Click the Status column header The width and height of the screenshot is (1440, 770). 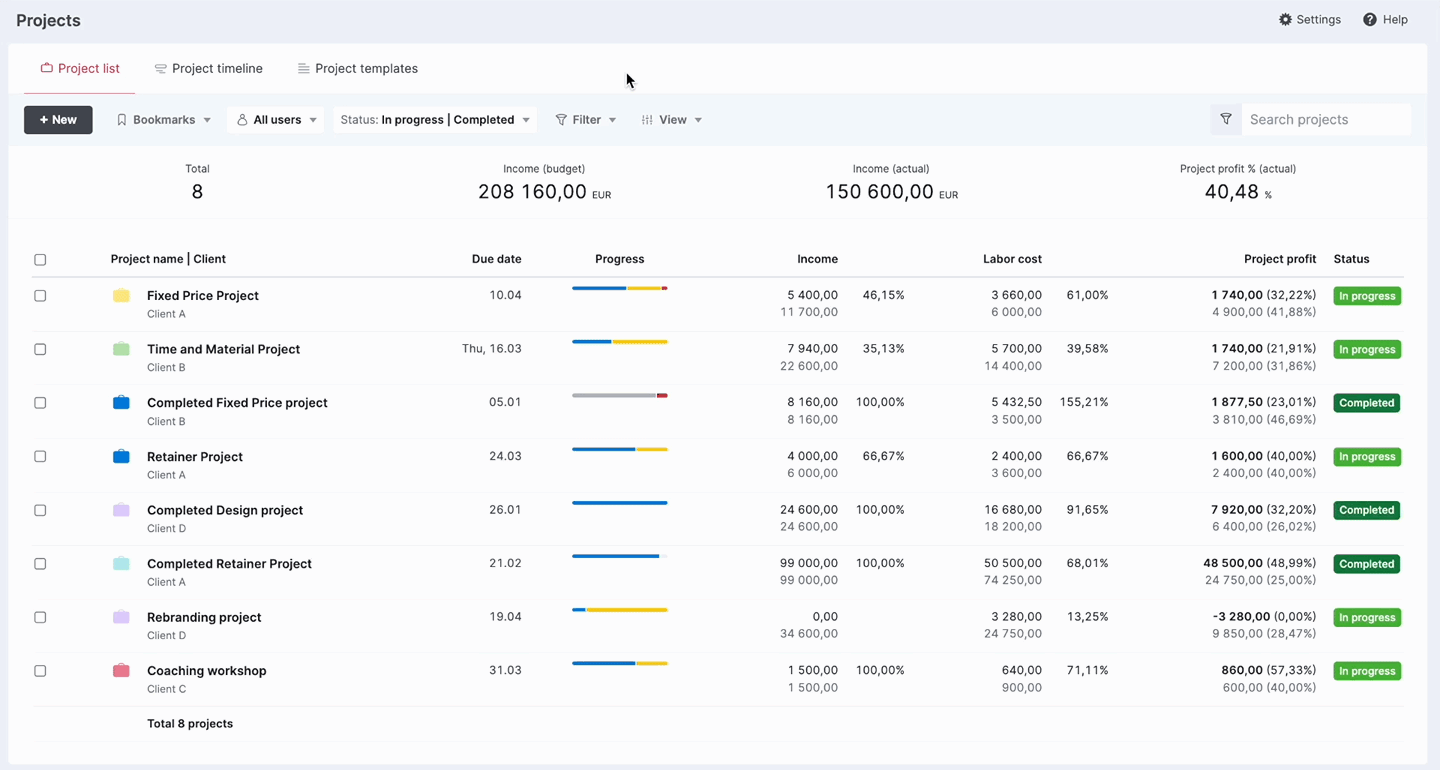pyautogui.click(x=1351, y=259)
